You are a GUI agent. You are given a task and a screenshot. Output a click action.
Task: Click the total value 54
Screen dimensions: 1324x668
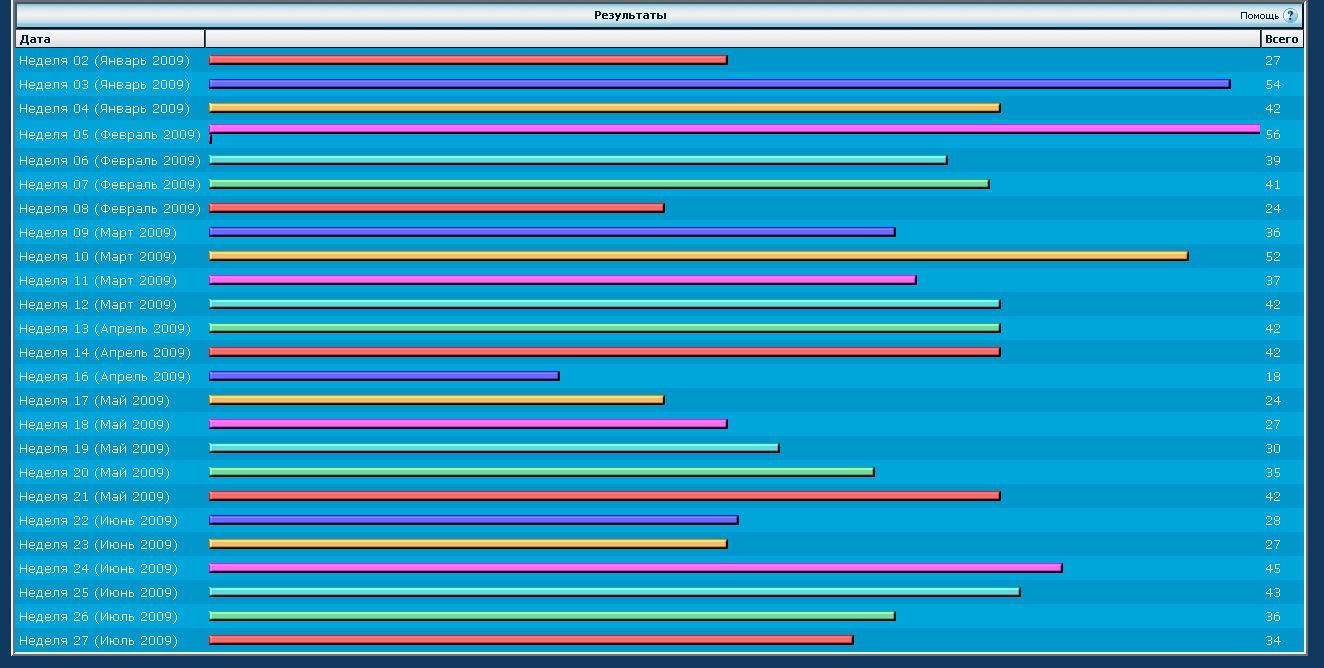tap(1273, 85)
